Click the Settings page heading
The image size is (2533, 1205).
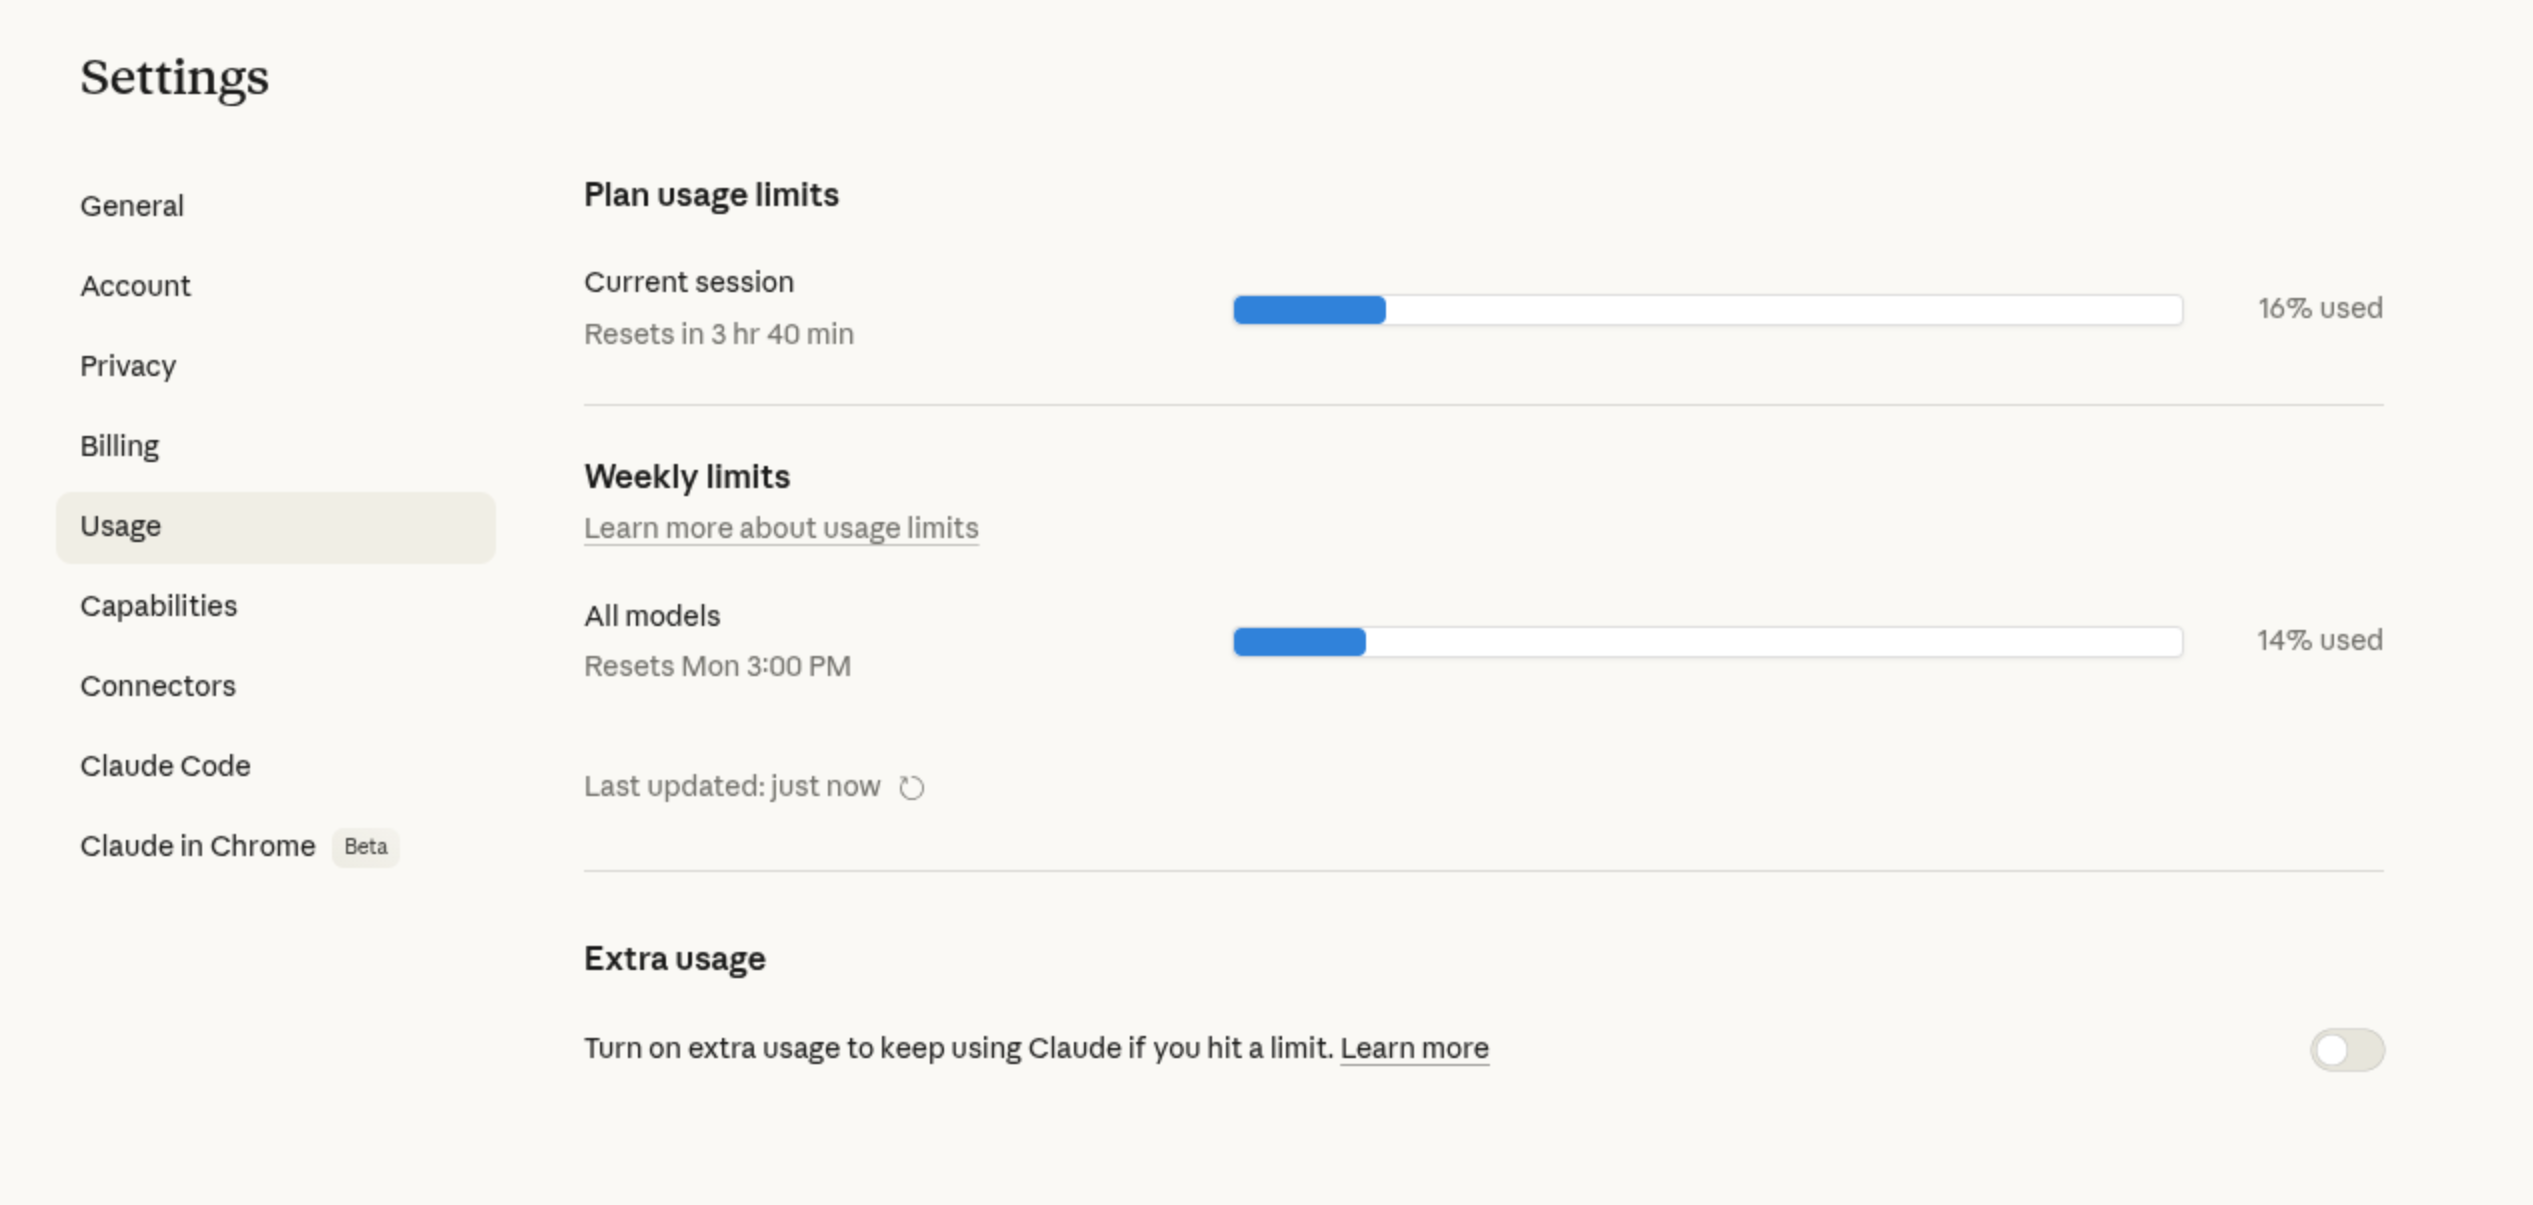point(174,78)
